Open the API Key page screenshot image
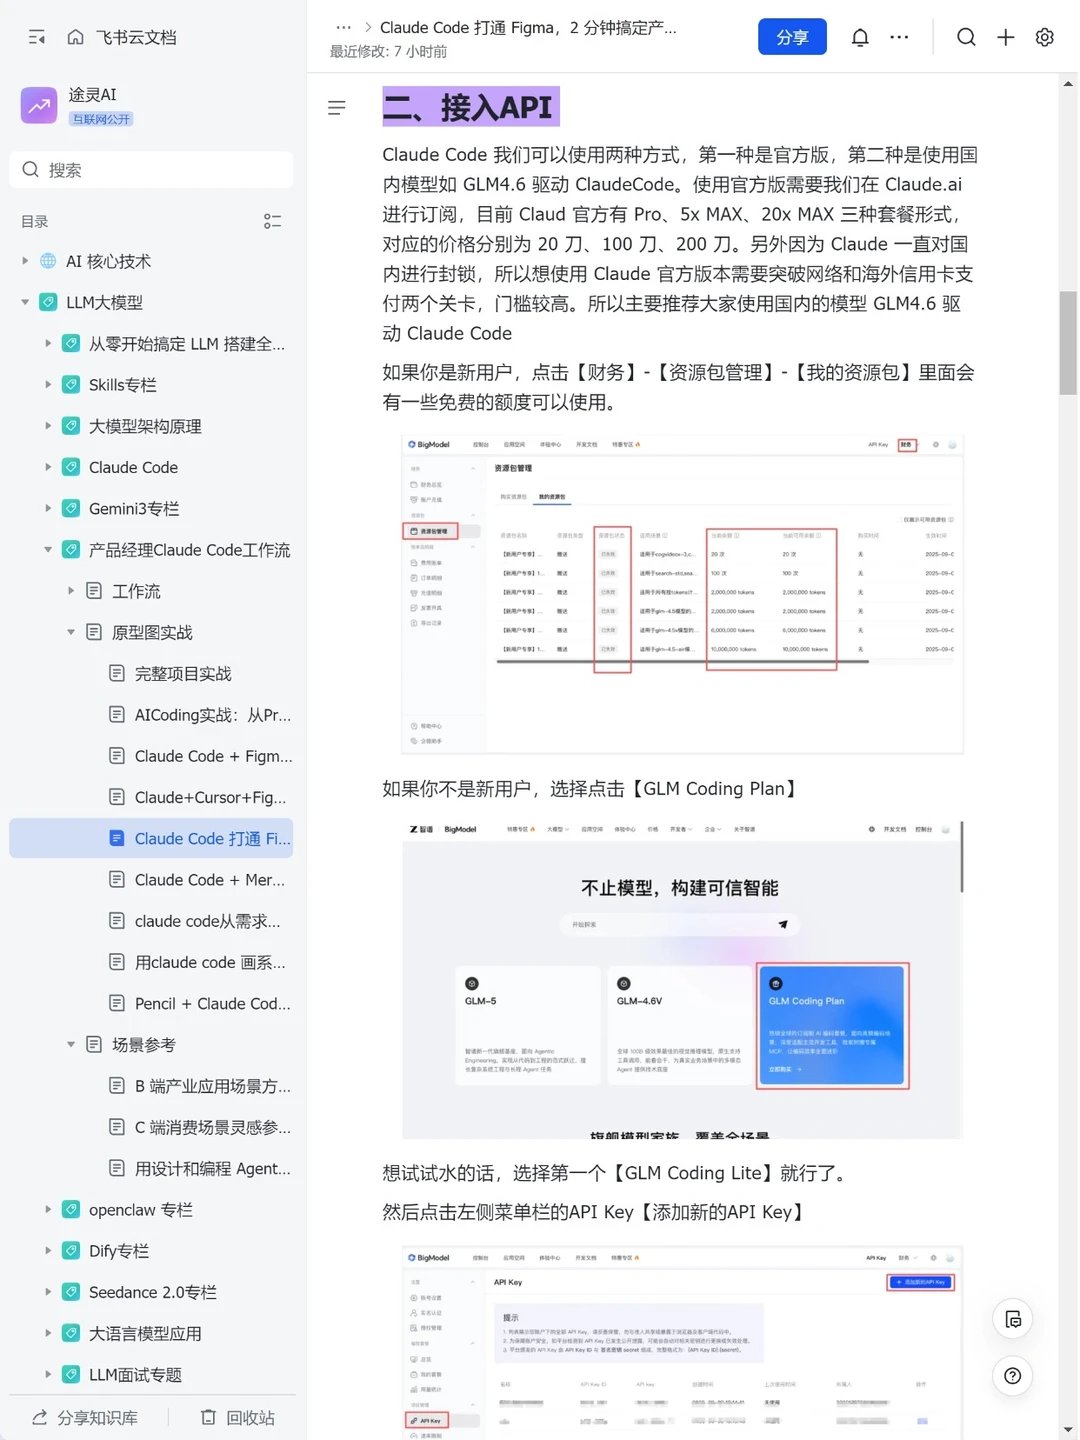This screenshot has width=1080, height=1440. point(683,1343)
